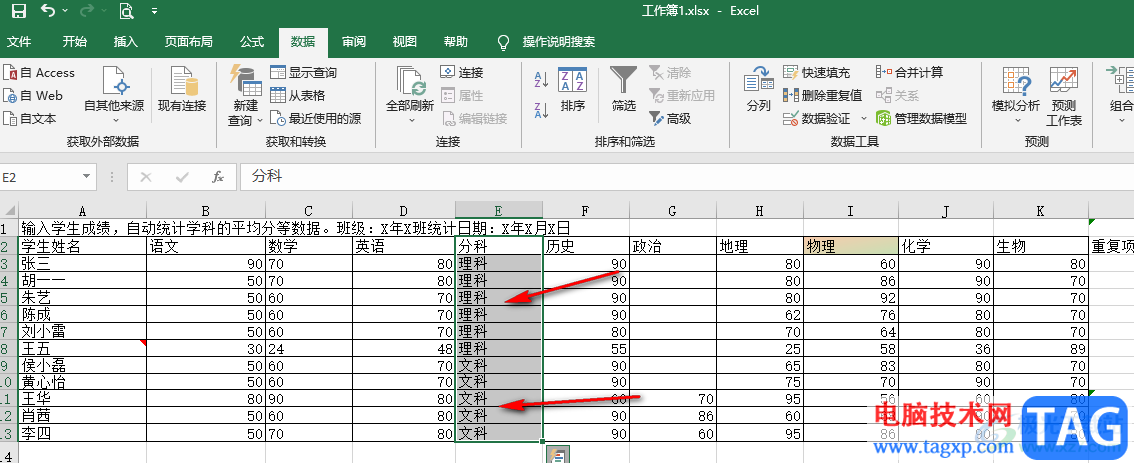Open 模拟分析 dropdown
1134x463 pixels.
pos(1016,97)
